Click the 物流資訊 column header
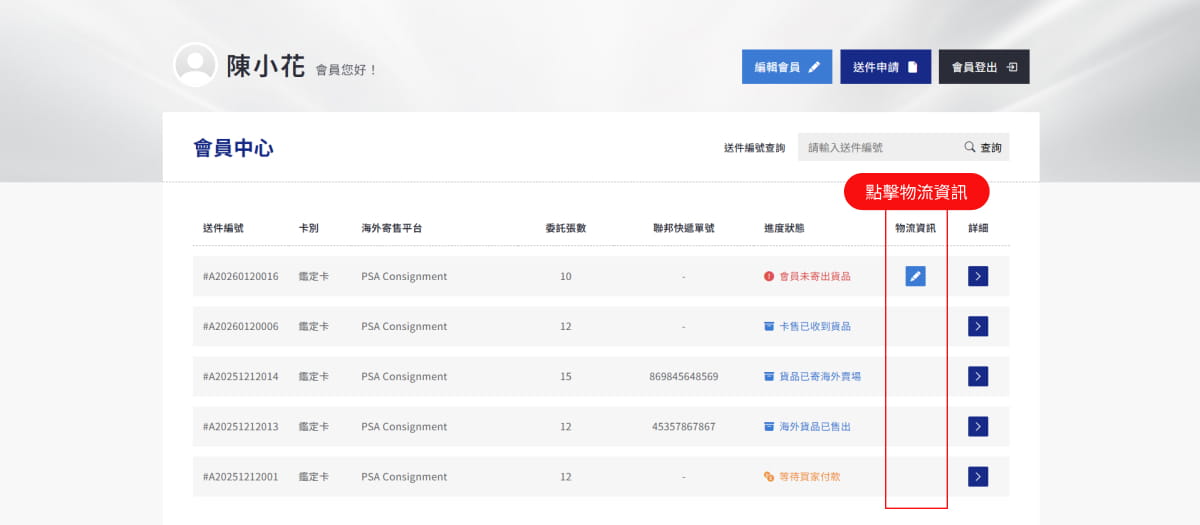 coord(915,228)
